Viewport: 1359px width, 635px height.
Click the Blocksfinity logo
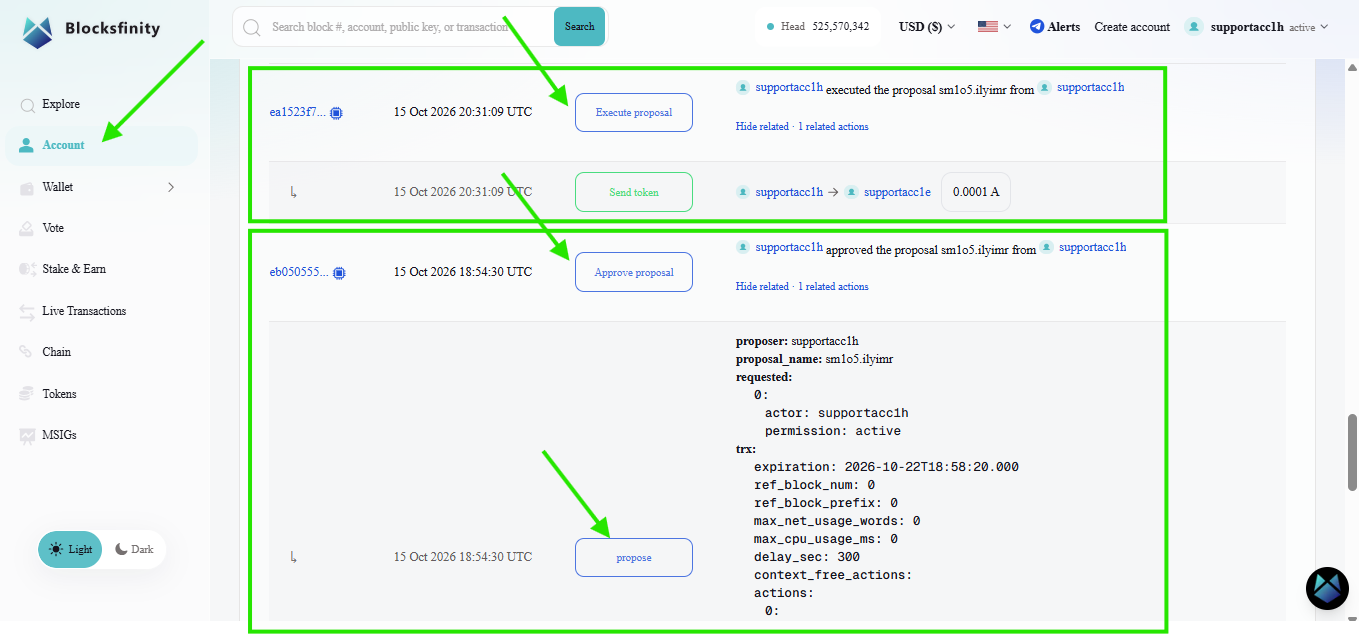pos(92,31)
